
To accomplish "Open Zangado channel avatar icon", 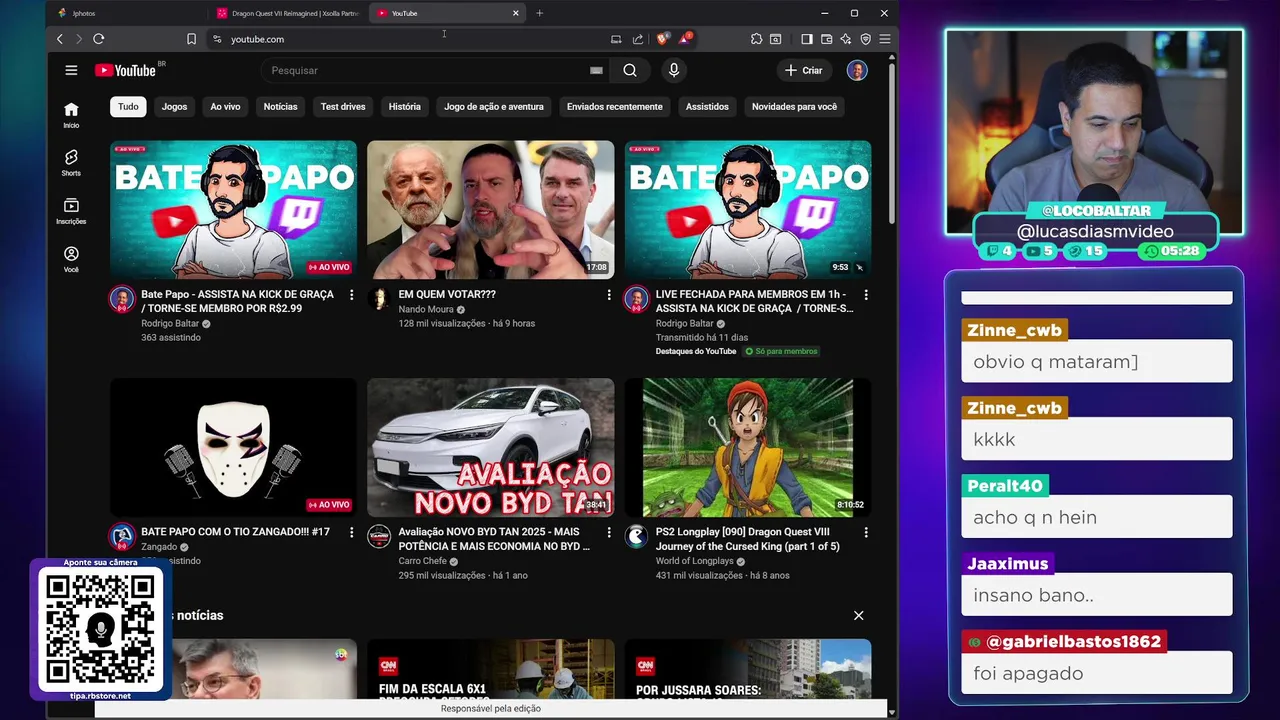I will 122,537.
